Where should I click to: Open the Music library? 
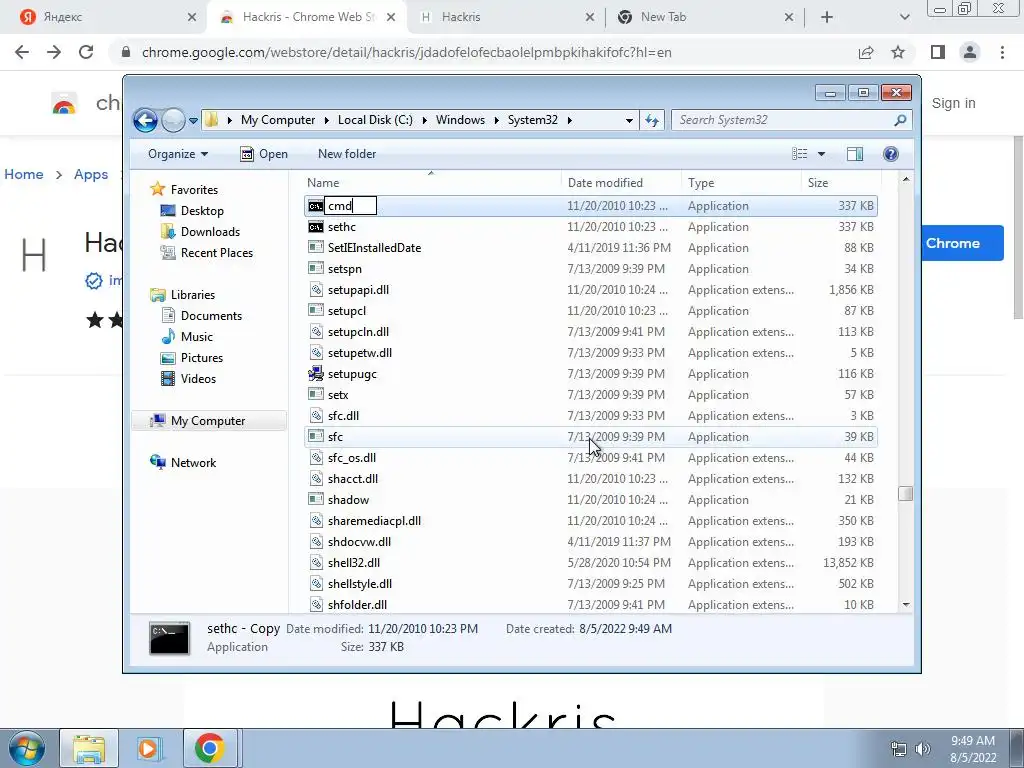[x=197, y=337]
